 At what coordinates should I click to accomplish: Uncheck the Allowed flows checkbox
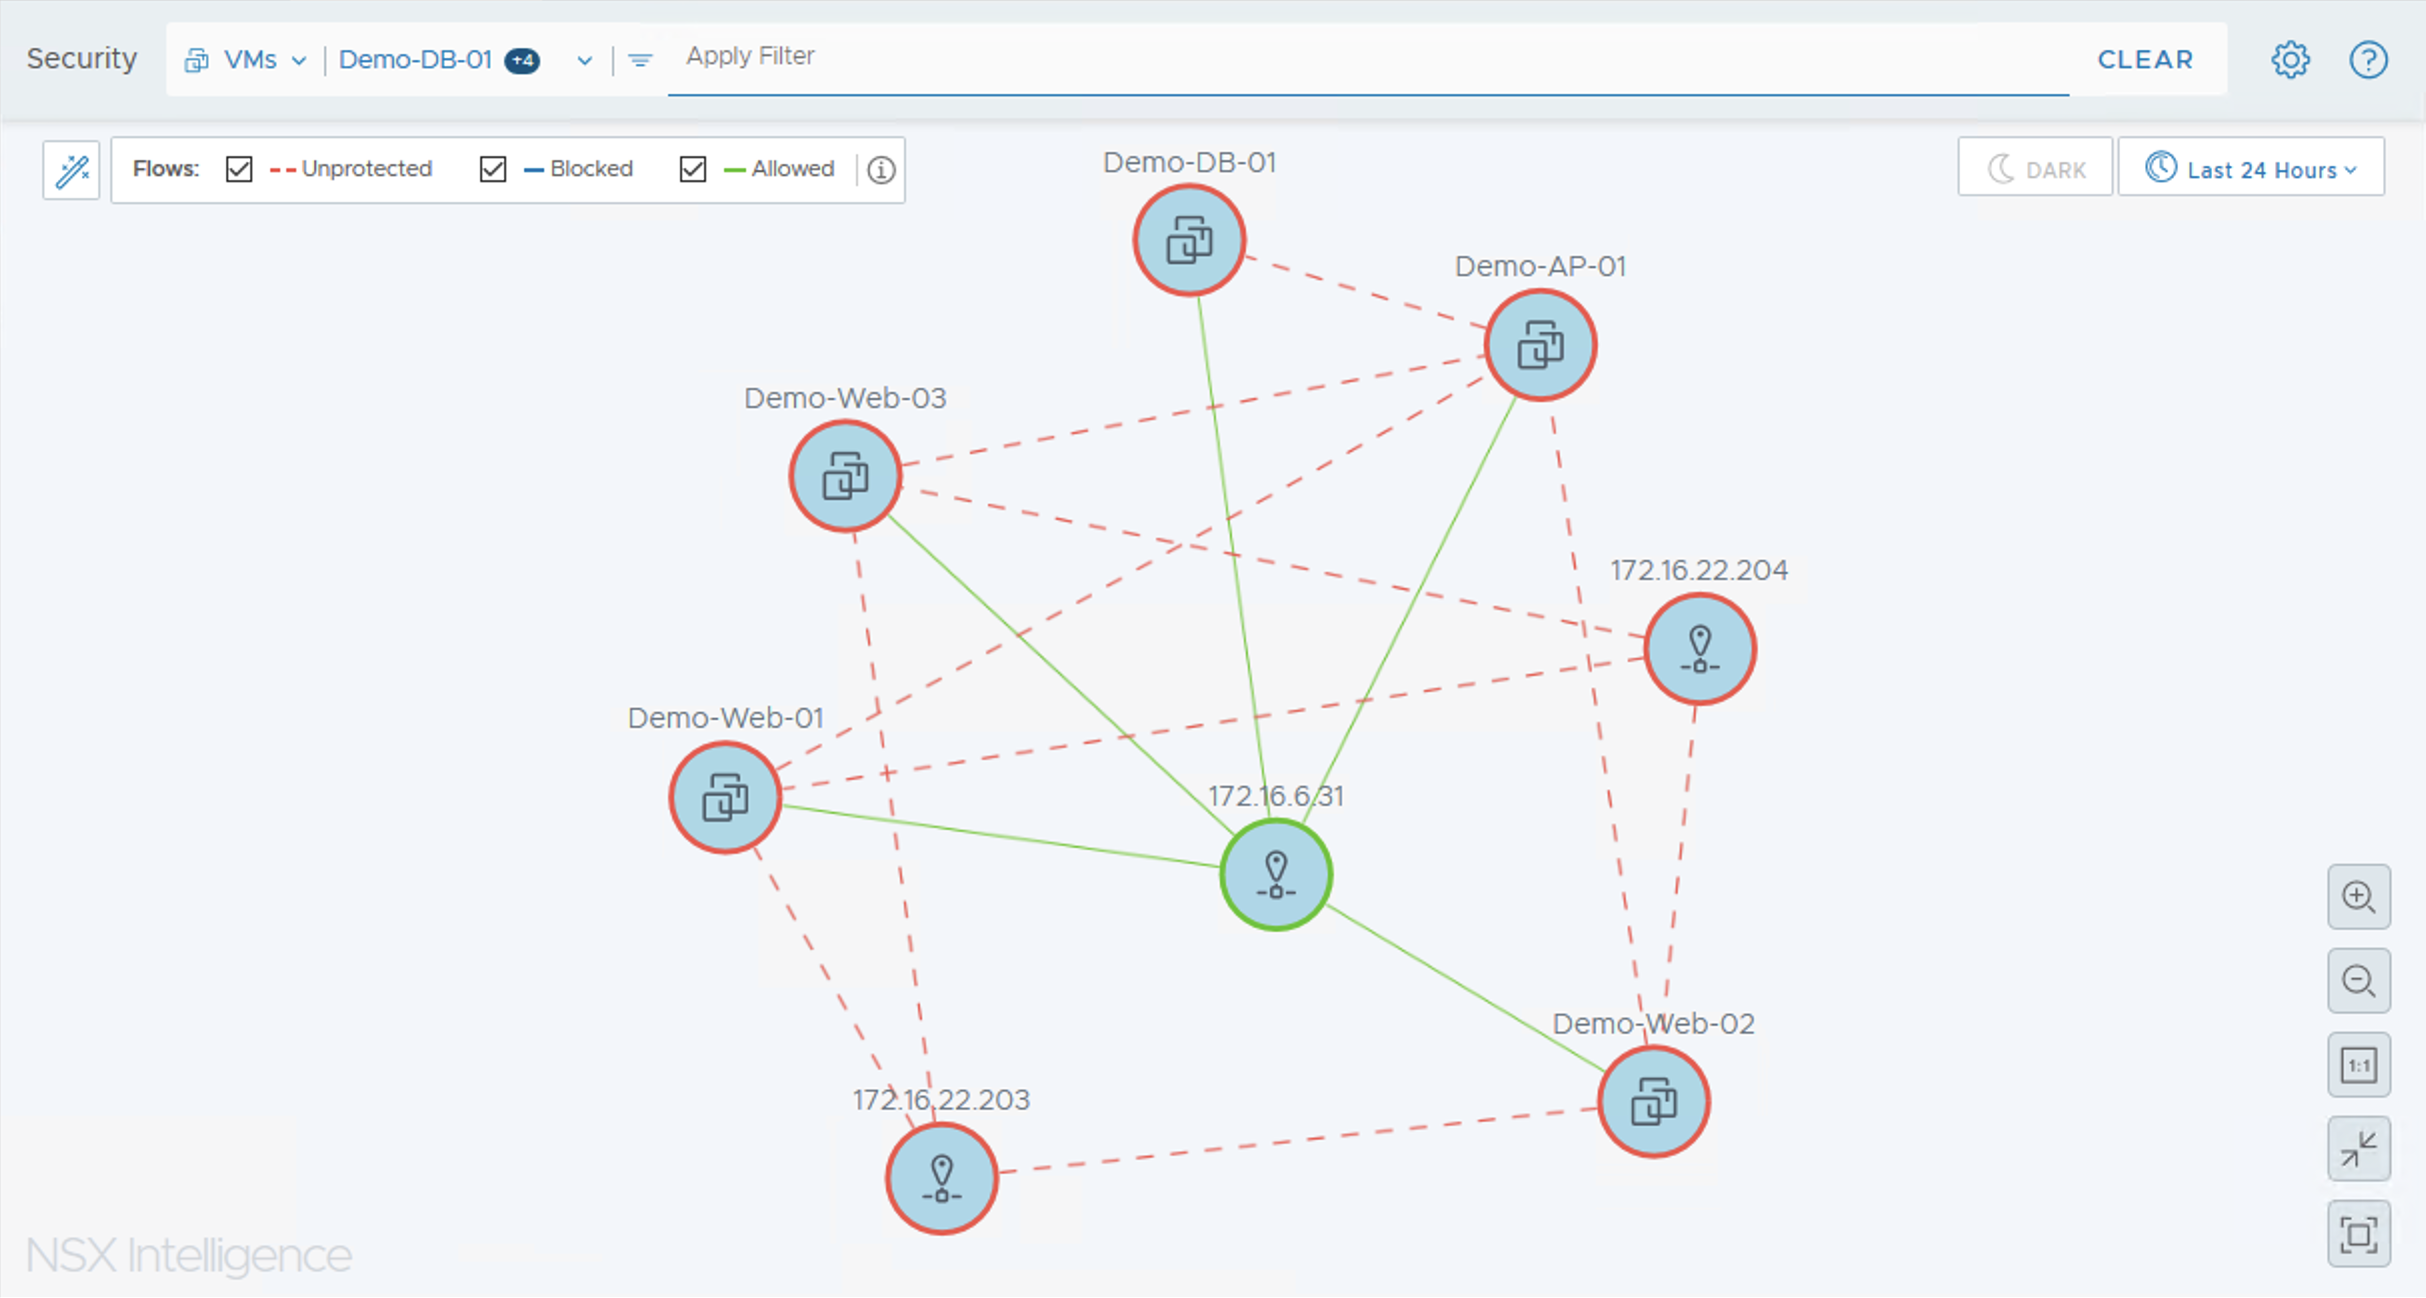click(x=692, y=169)
